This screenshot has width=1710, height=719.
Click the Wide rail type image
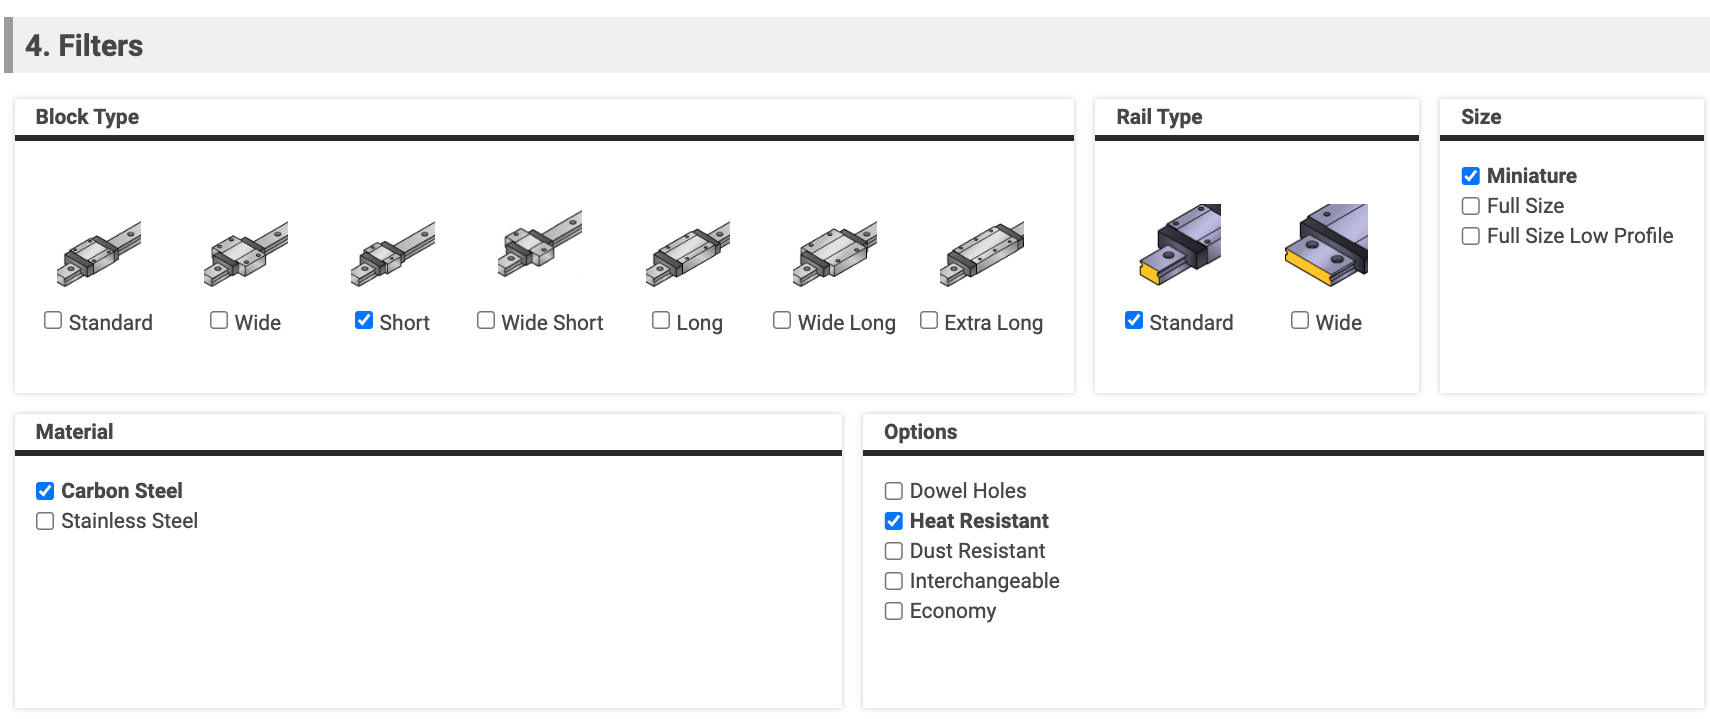pyautogui.click(x=1326, y=245)
